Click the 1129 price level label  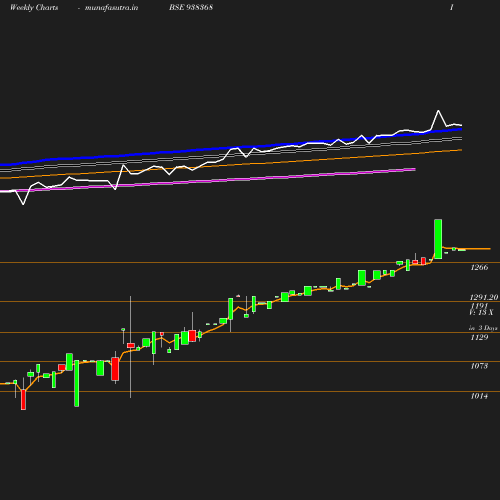click(479, 337)
